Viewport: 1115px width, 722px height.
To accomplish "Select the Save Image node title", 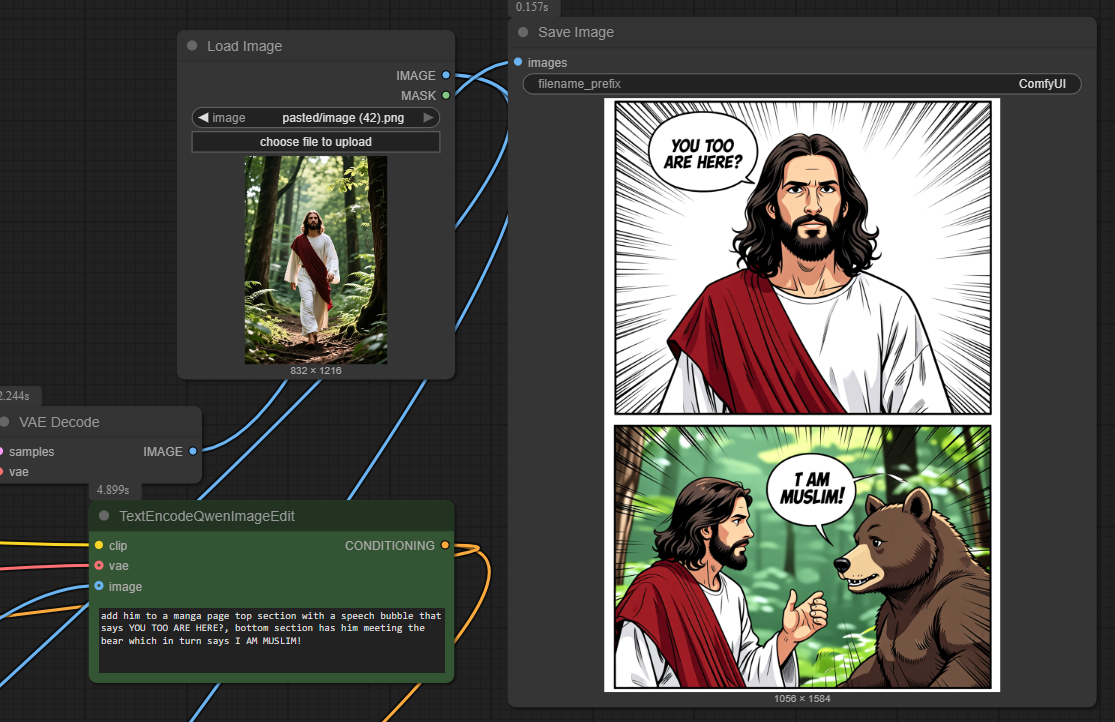I will click(576, 32).
